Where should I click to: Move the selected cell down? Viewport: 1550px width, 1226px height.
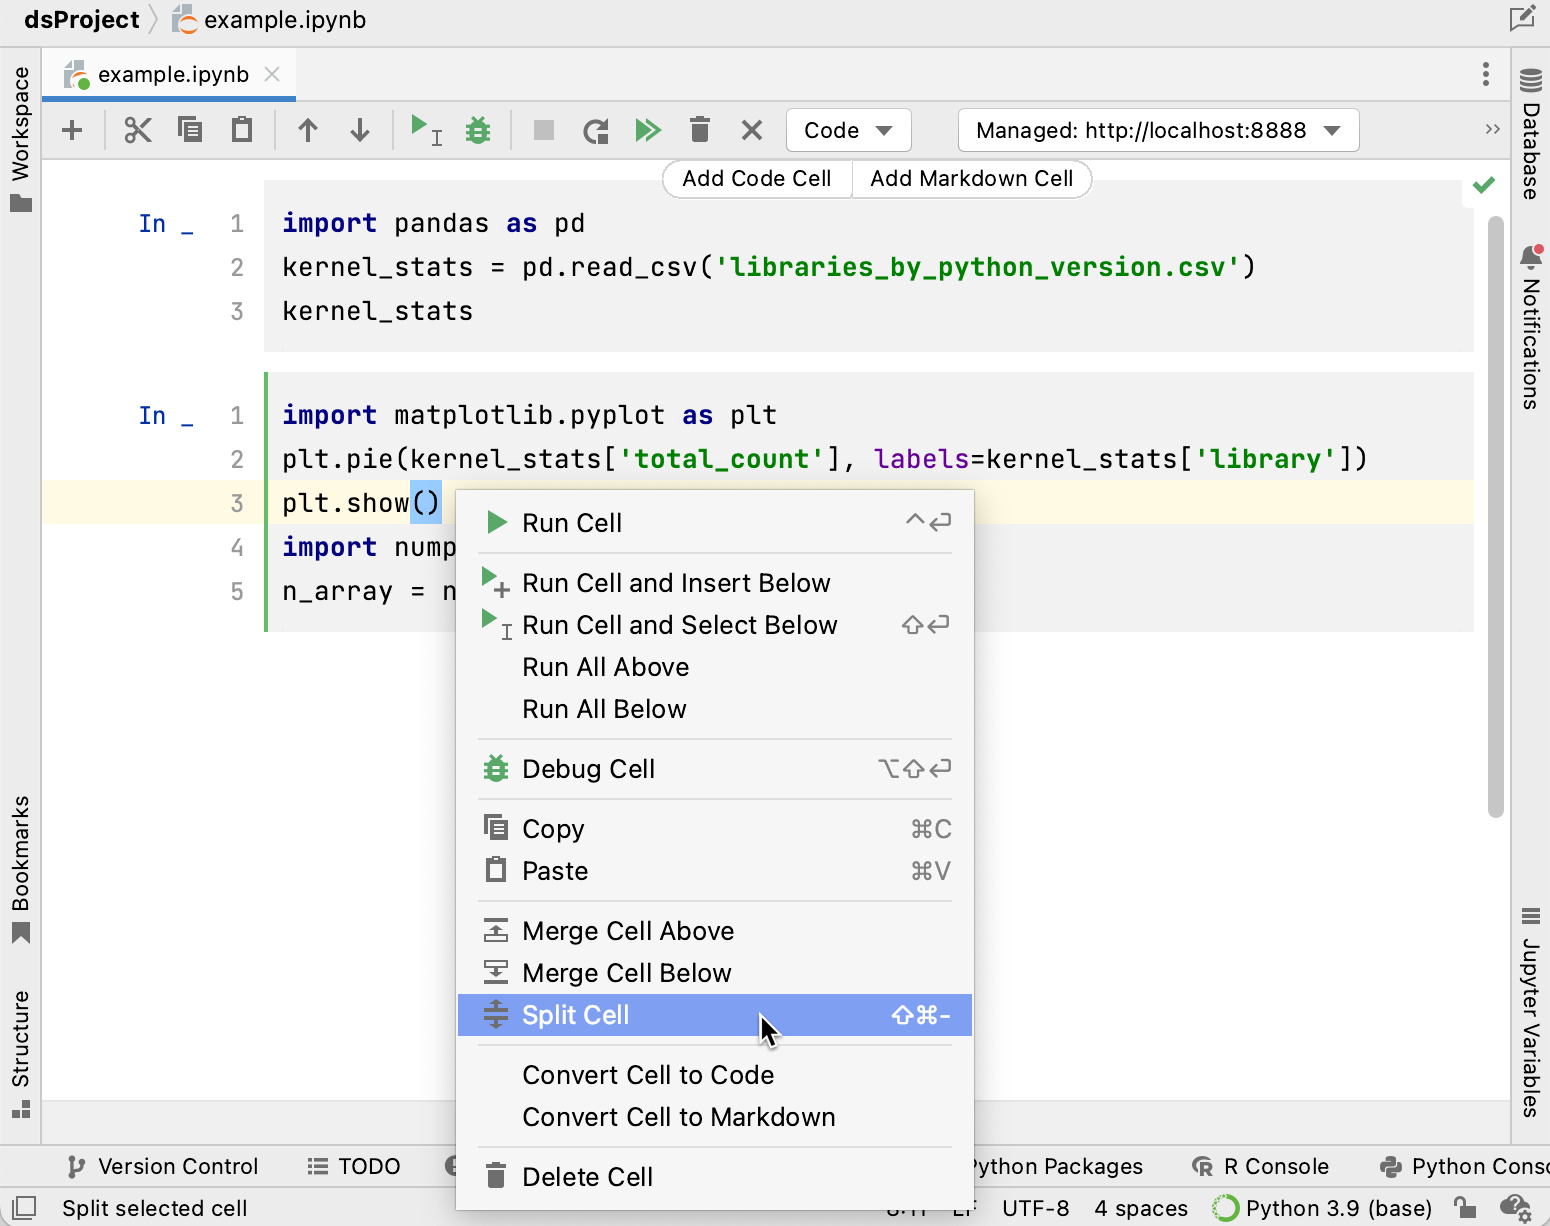(359, 129)
